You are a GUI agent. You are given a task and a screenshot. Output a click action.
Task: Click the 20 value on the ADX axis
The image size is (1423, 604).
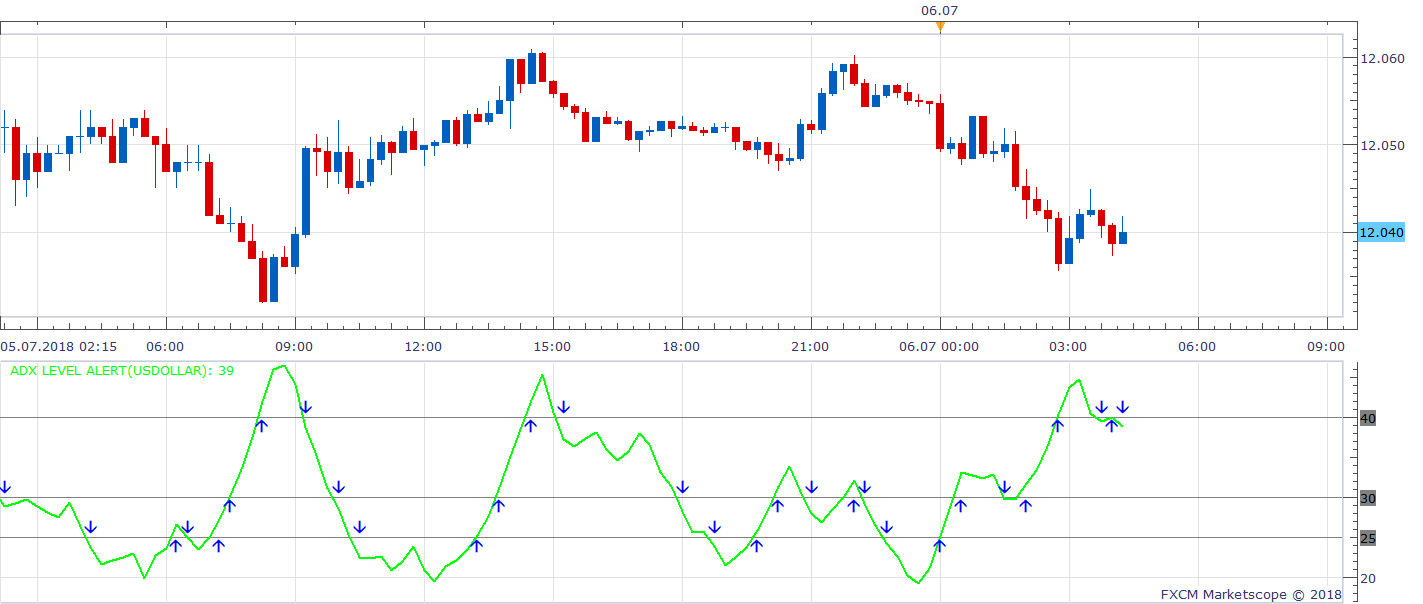click(x=1368, y=578)
